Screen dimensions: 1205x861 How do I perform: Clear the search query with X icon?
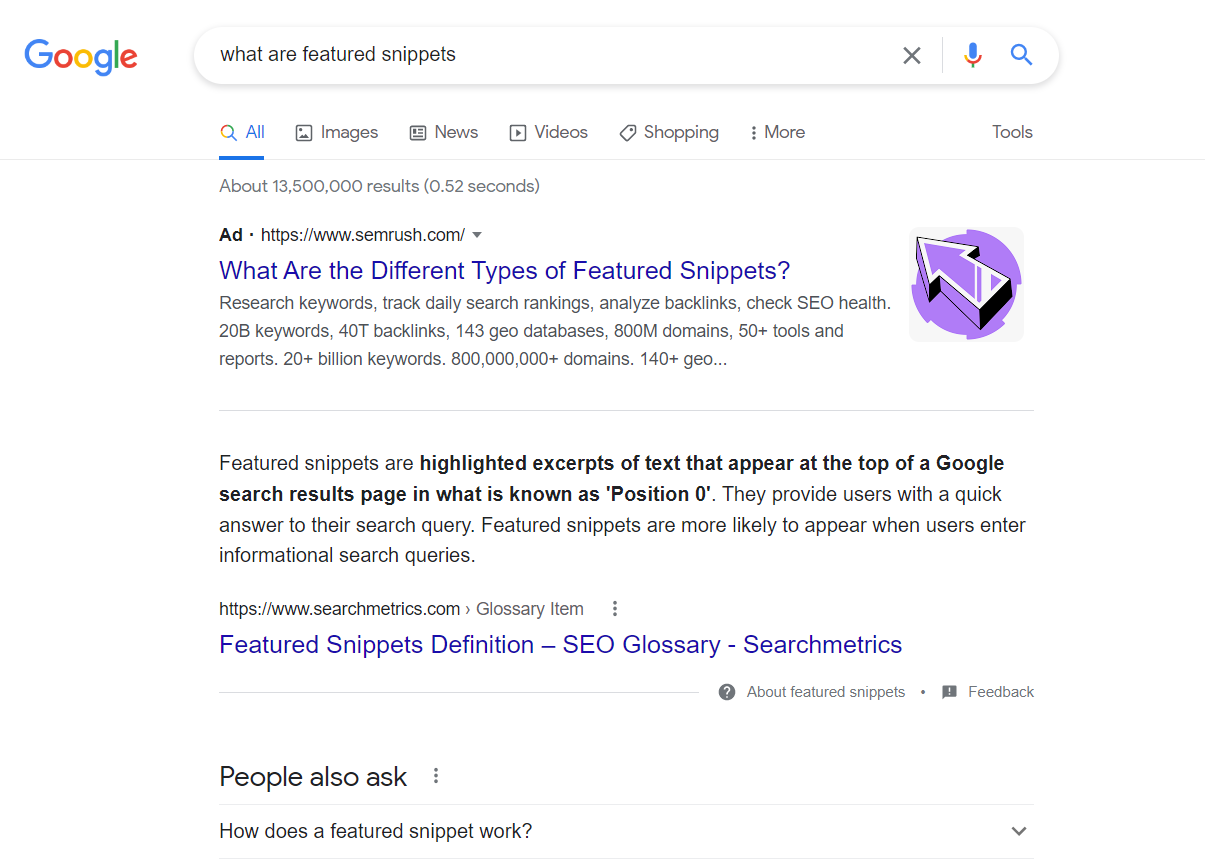(x=911, y=56)
